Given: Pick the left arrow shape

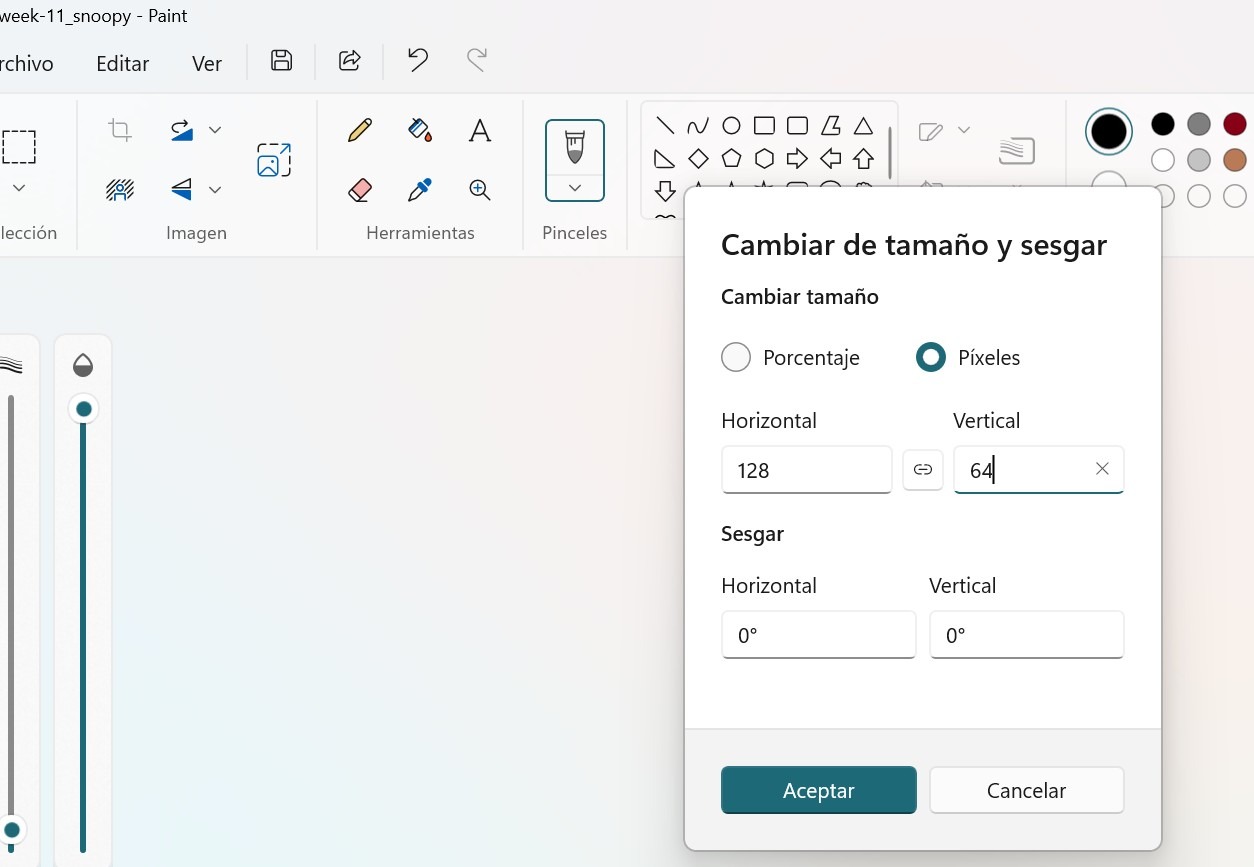Looking at the screenshot, I should coord(830,158).
